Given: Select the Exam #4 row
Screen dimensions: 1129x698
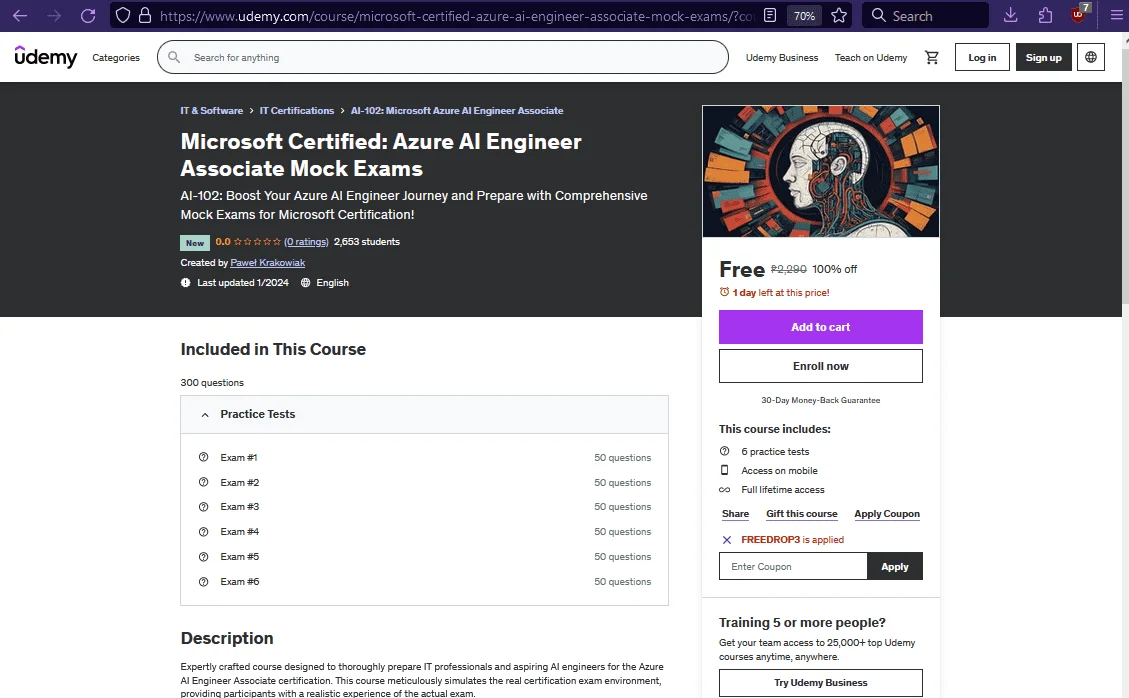Looking at the screenshot, I should point(424,532).
